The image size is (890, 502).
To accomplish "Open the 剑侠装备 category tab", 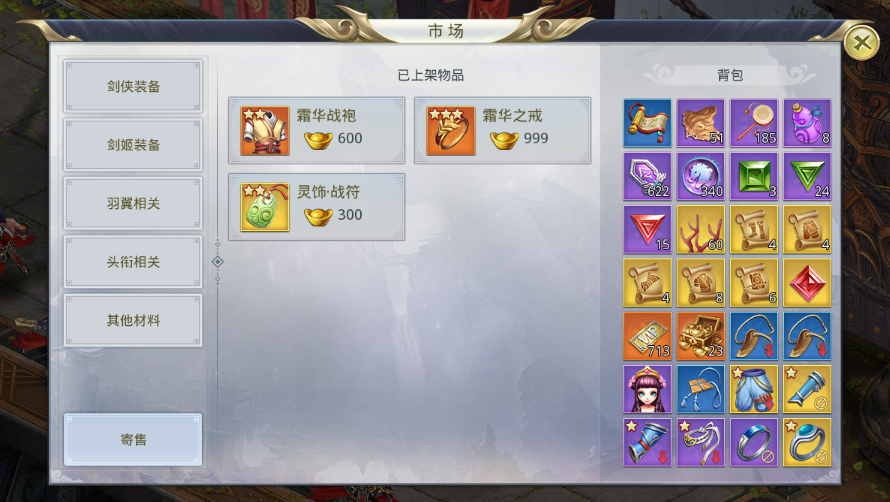I will [133, 86].
